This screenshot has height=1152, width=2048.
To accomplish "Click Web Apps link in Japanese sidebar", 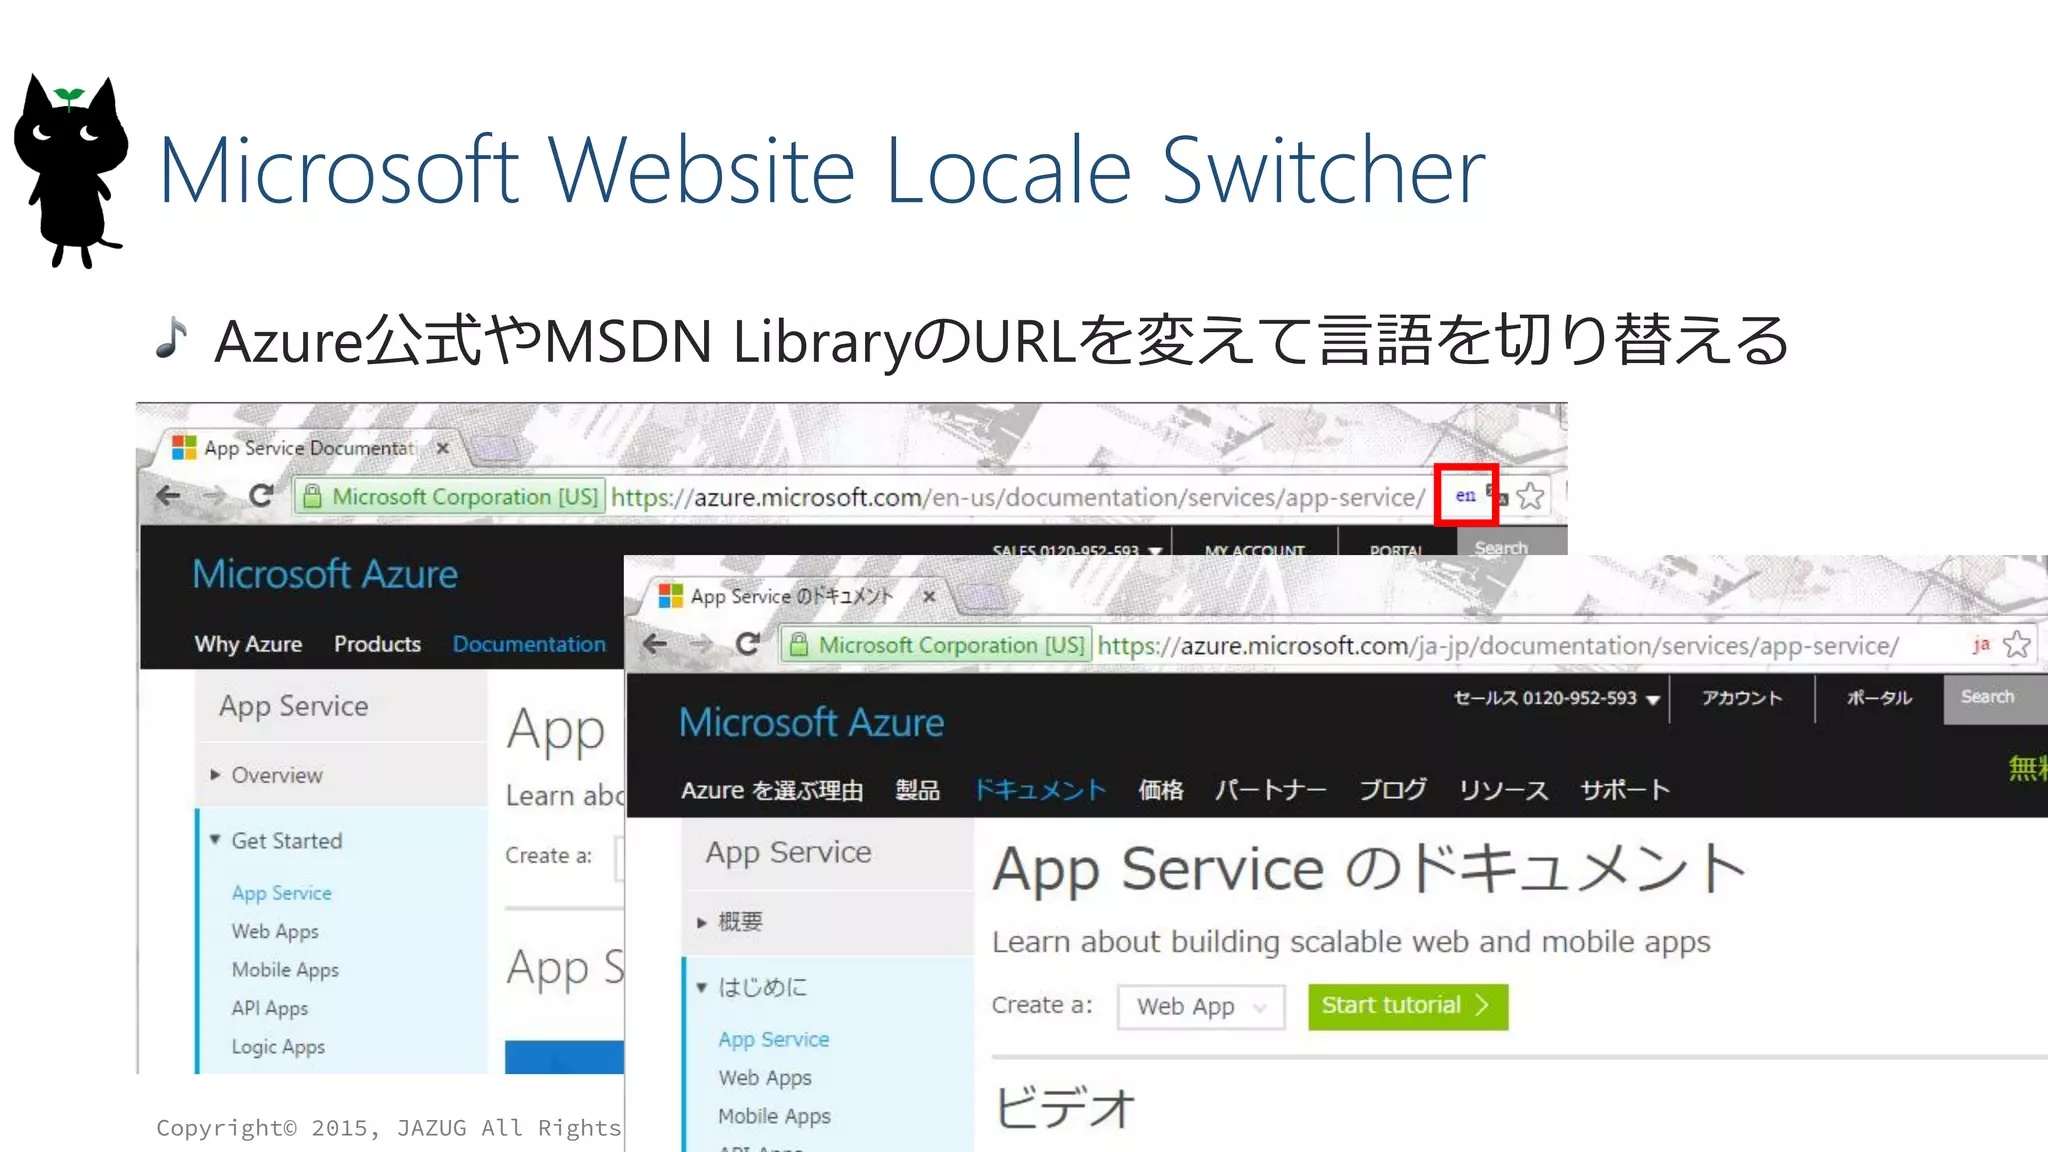I will click(x=764, y=1078).
